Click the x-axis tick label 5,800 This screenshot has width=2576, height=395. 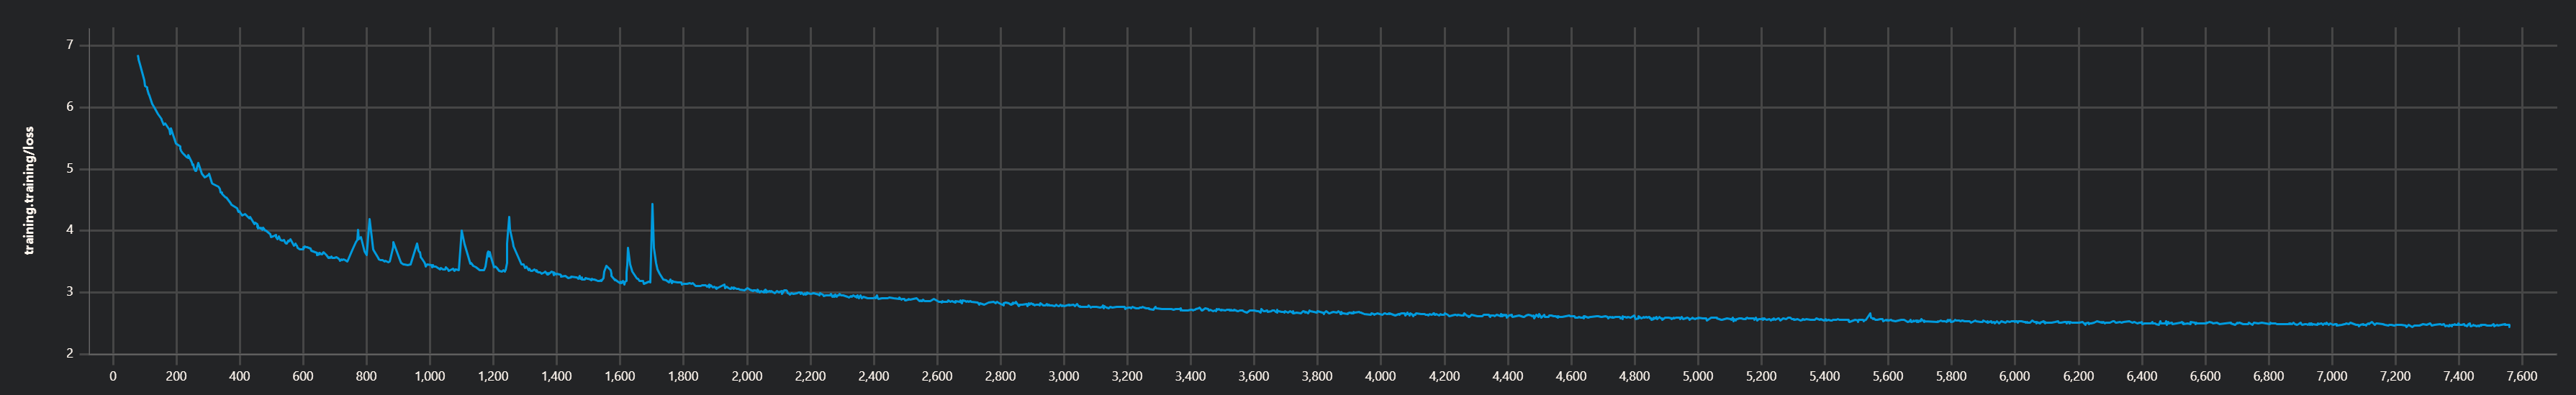tap(1951, 377)
